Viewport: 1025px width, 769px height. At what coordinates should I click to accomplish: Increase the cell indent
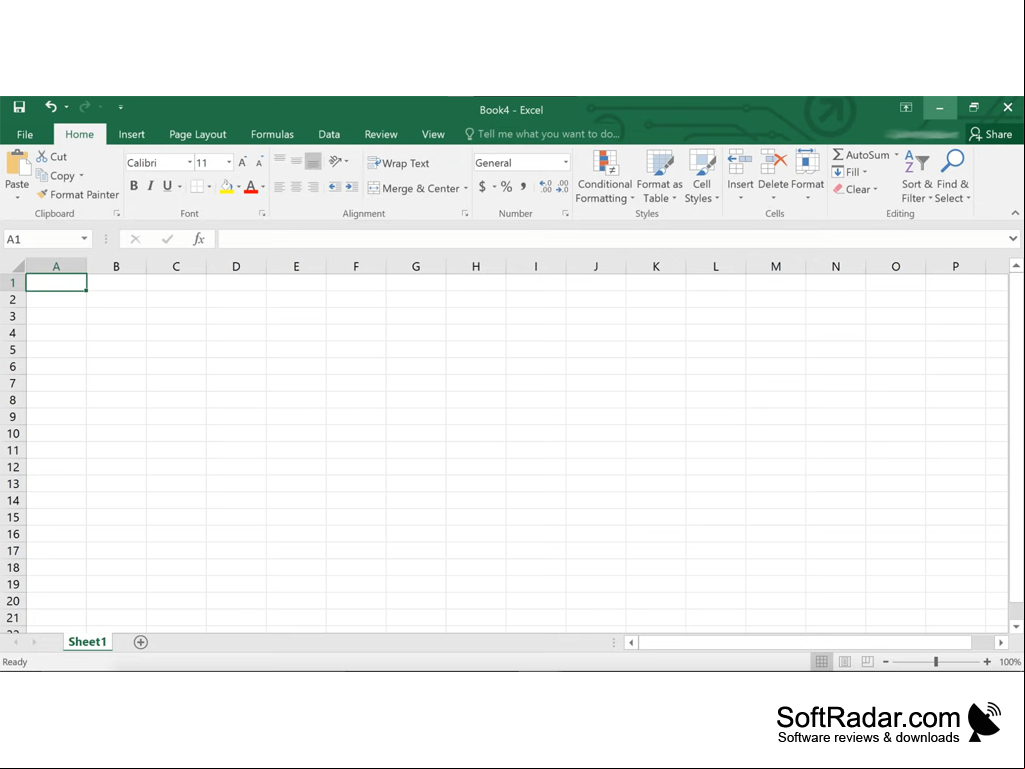[x=352, y=188]
